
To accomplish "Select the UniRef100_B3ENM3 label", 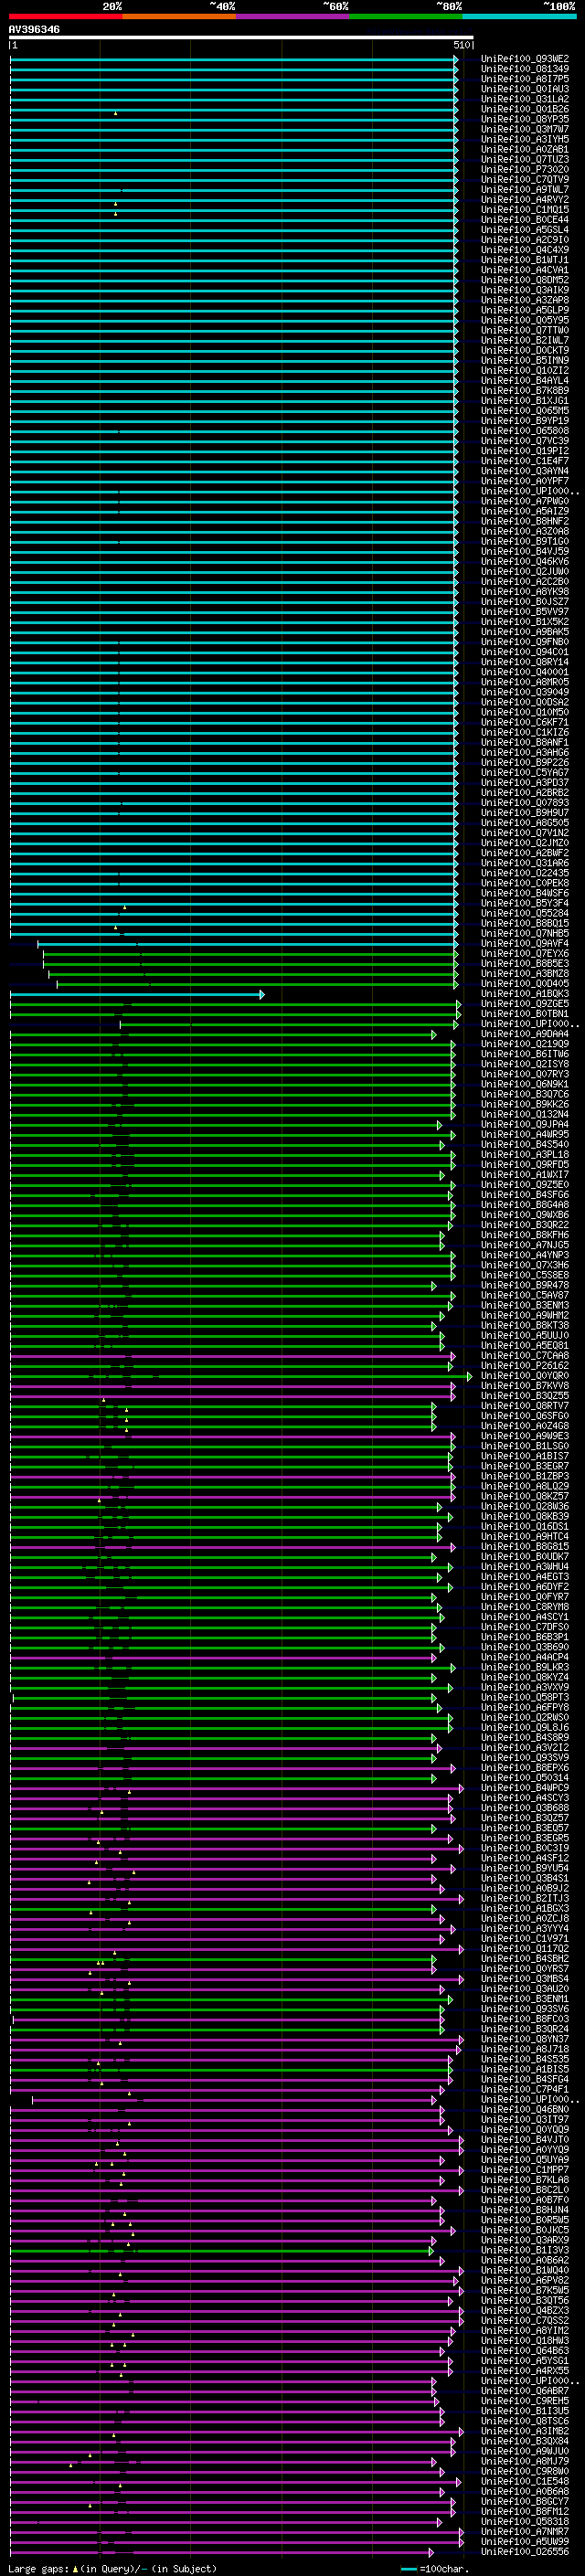I will click(x=525, y=1305).
